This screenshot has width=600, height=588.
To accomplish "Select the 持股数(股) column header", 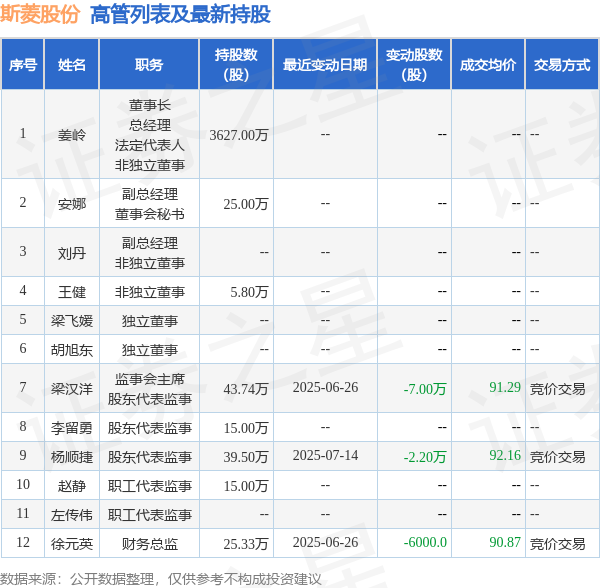I will (236, 65).
